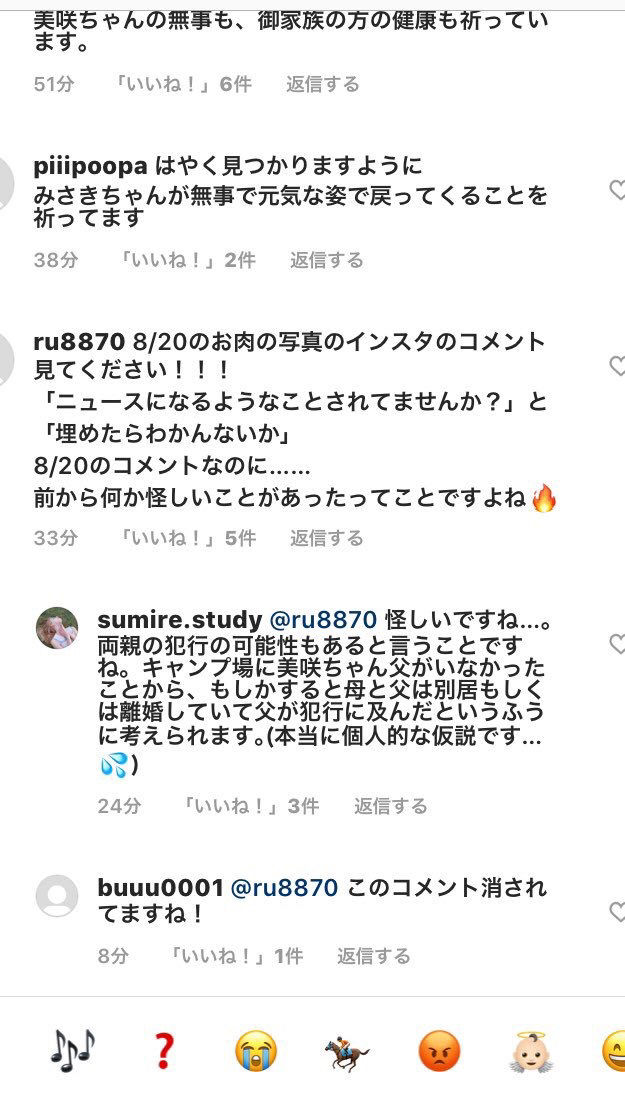625x1112 pixels.
Task: Reply to sumire.study's comment
Action: (x=390, y=806)
